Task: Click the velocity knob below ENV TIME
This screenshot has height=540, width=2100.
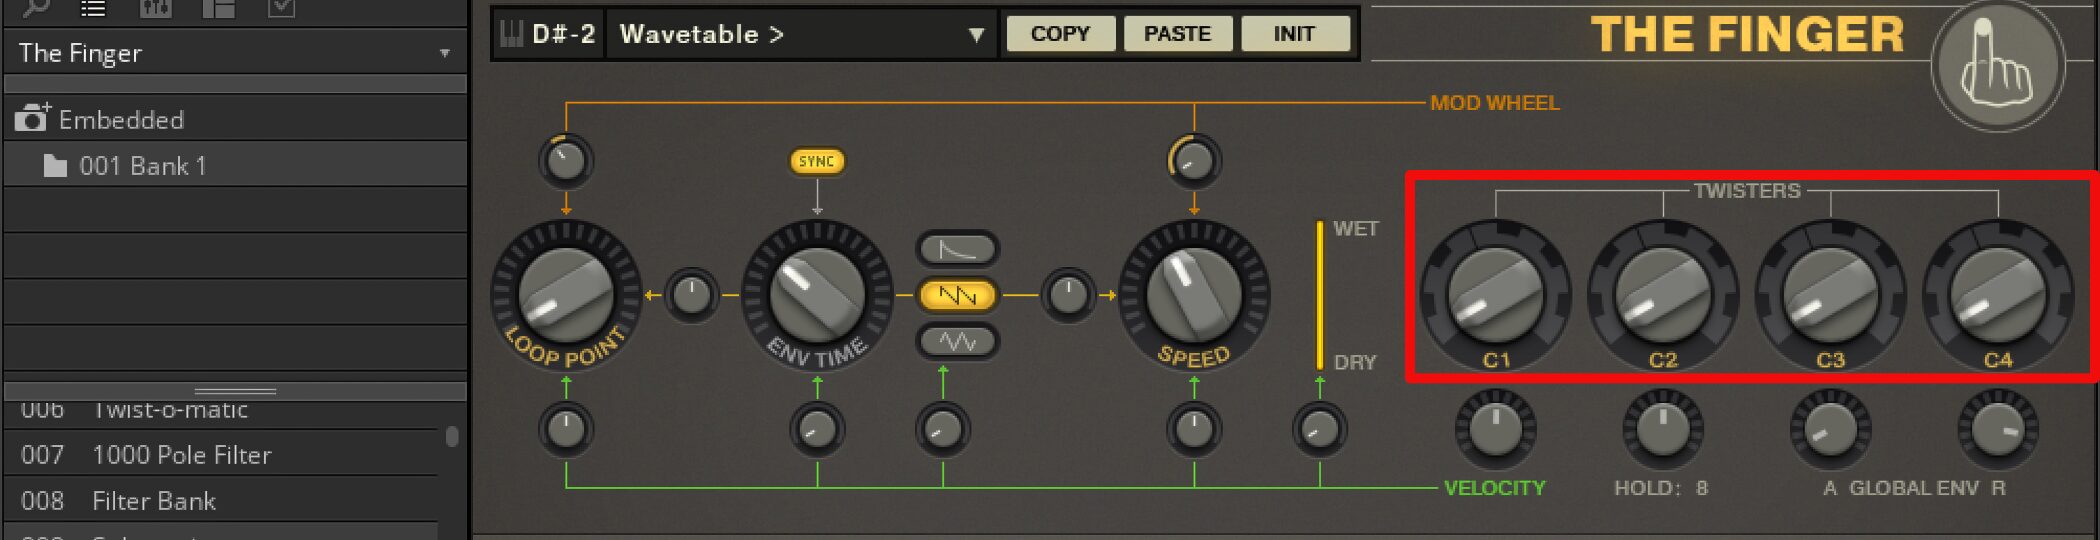Action: click(x=817, y=429)
